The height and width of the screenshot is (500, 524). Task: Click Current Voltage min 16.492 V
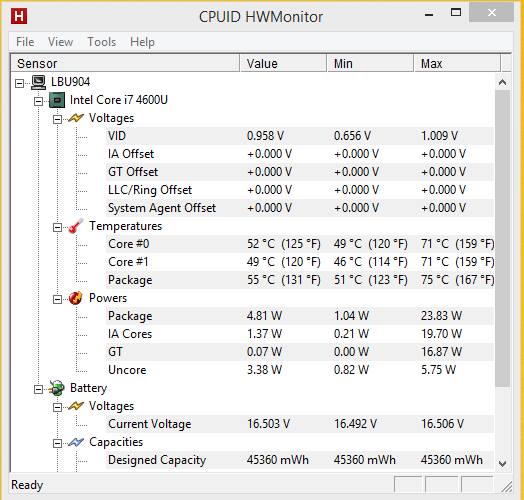pyautogui.click(x=355, y=424)
